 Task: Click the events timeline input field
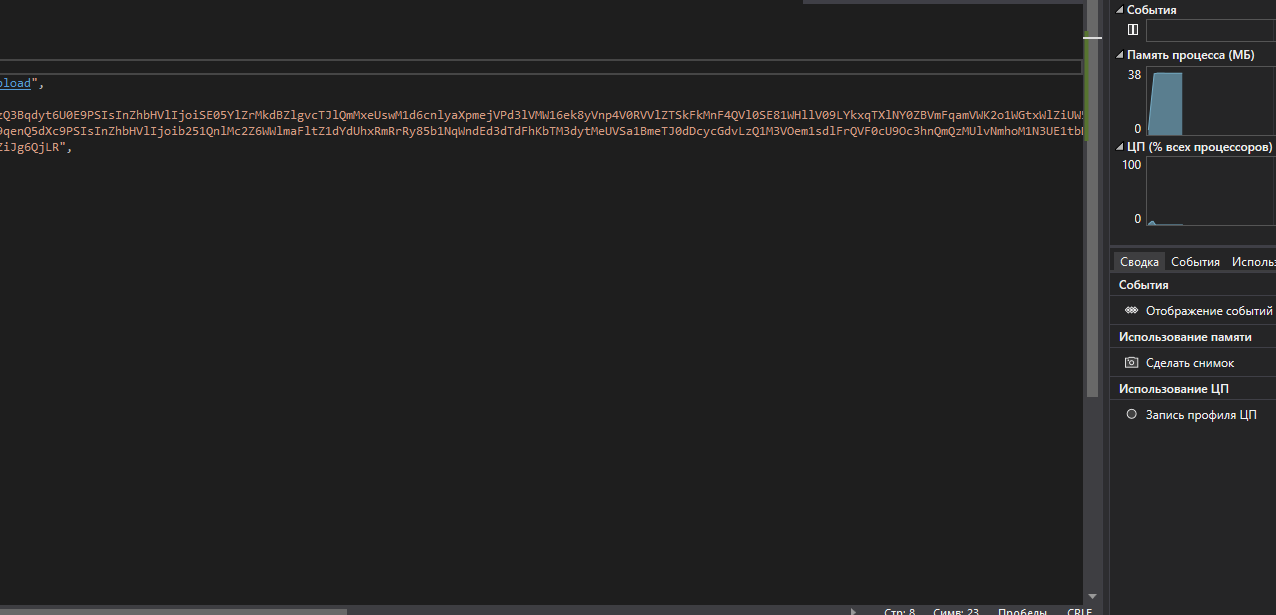[1210, 30]
